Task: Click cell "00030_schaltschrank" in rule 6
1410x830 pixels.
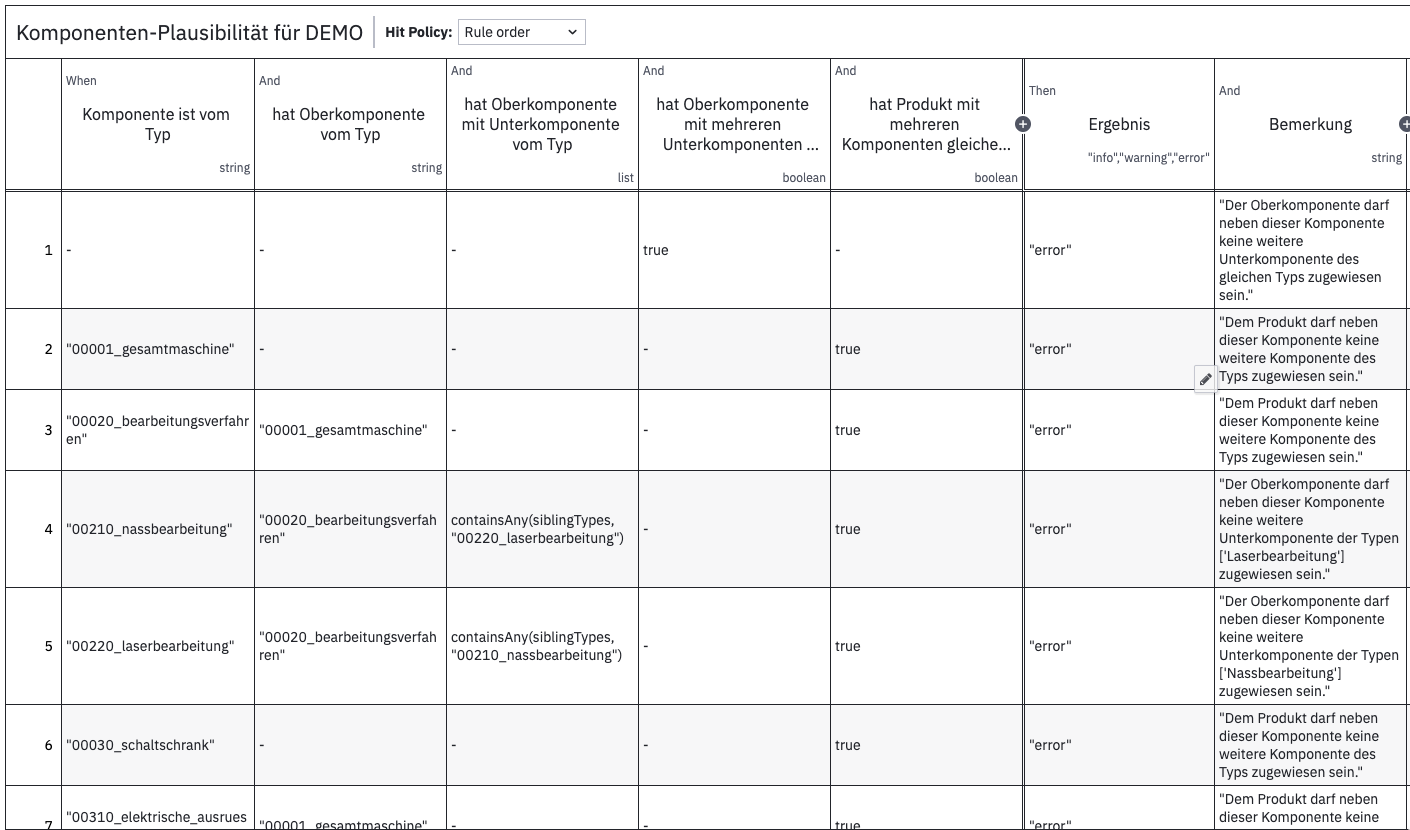Action: (158, 745)
